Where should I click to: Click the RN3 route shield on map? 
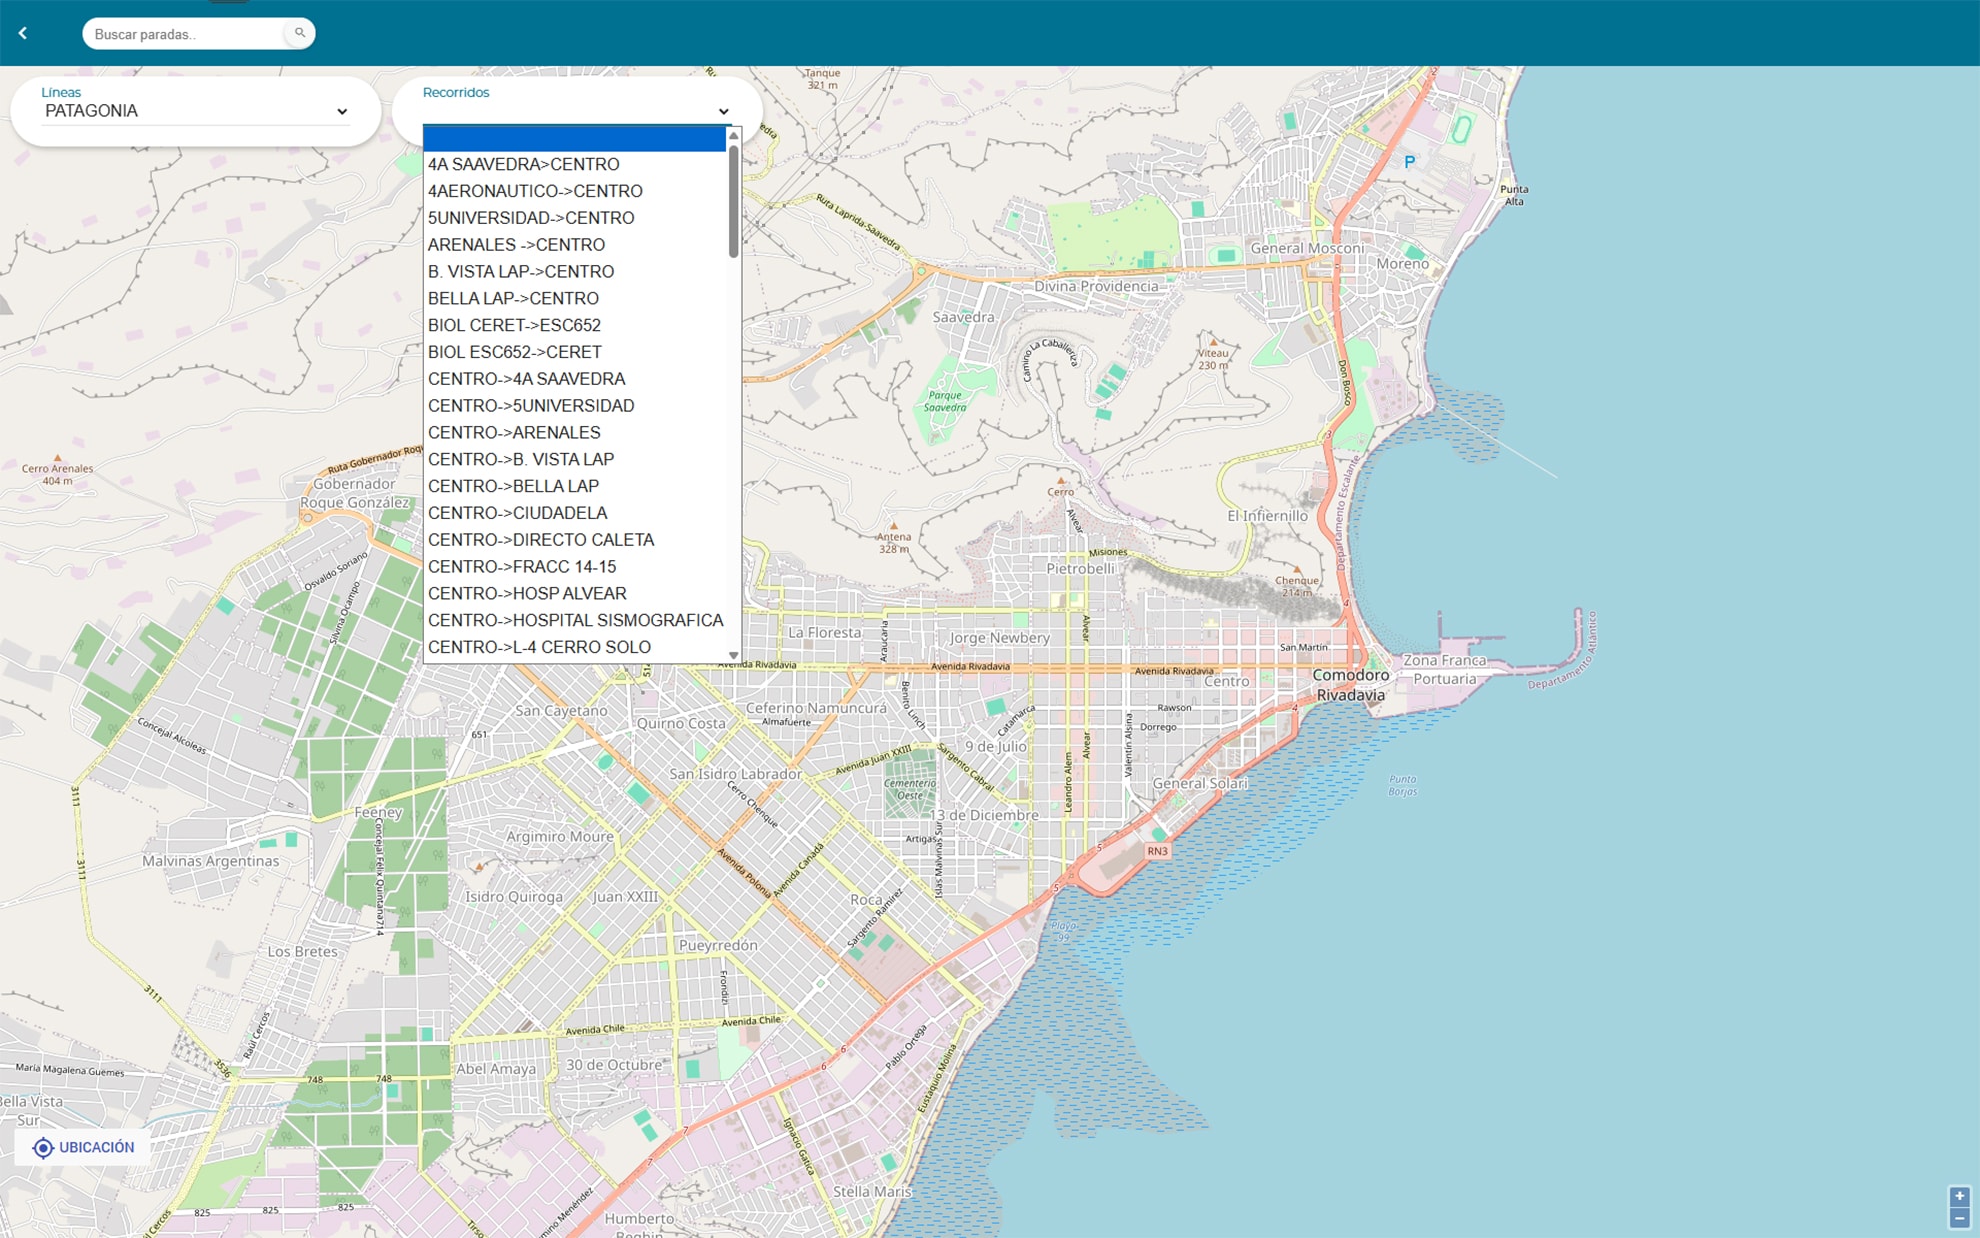[1157, 851]
